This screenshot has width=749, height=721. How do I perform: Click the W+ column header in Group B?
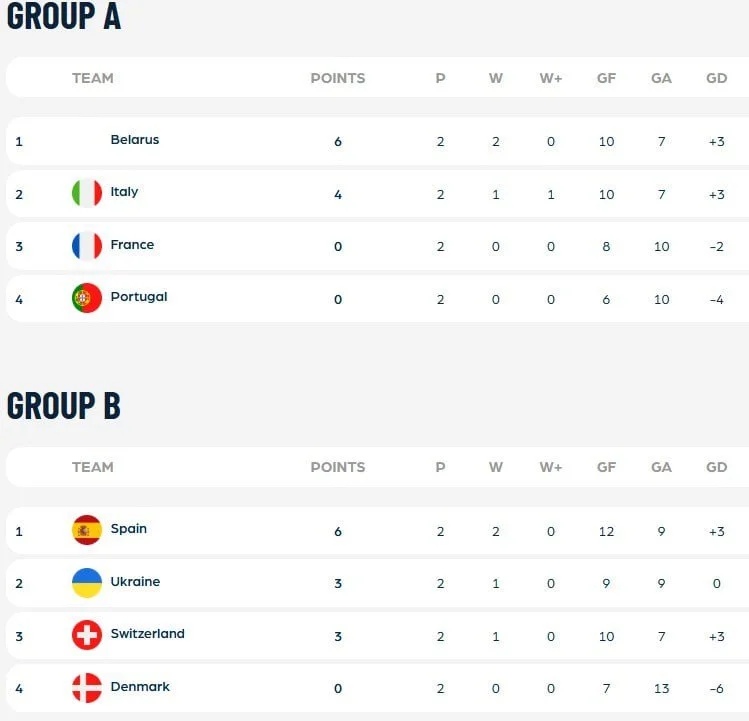click(x=551, y=467)
